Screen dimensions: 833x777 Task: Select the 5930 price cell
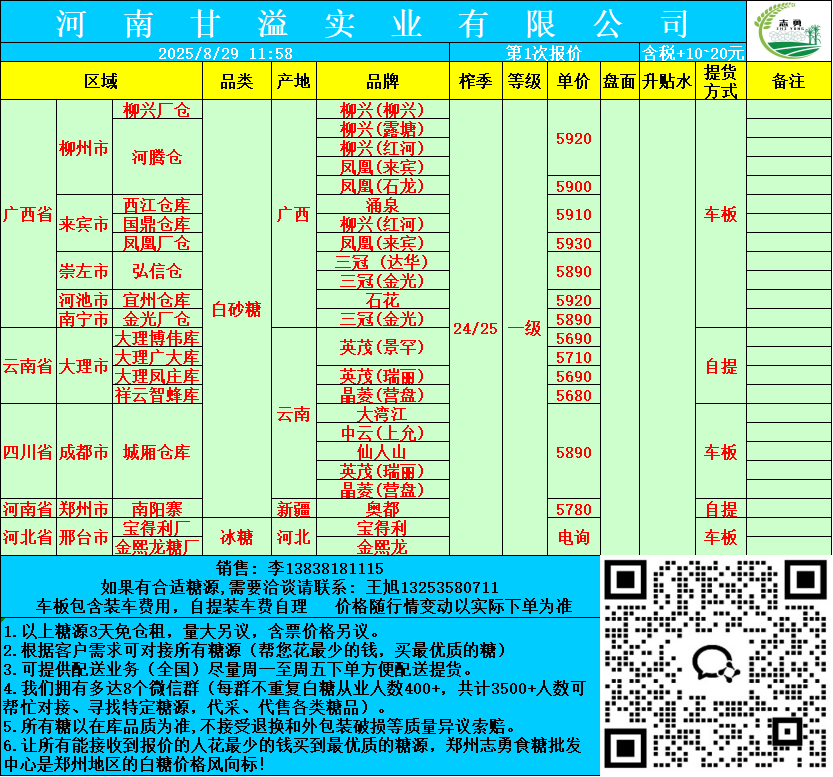573,243
